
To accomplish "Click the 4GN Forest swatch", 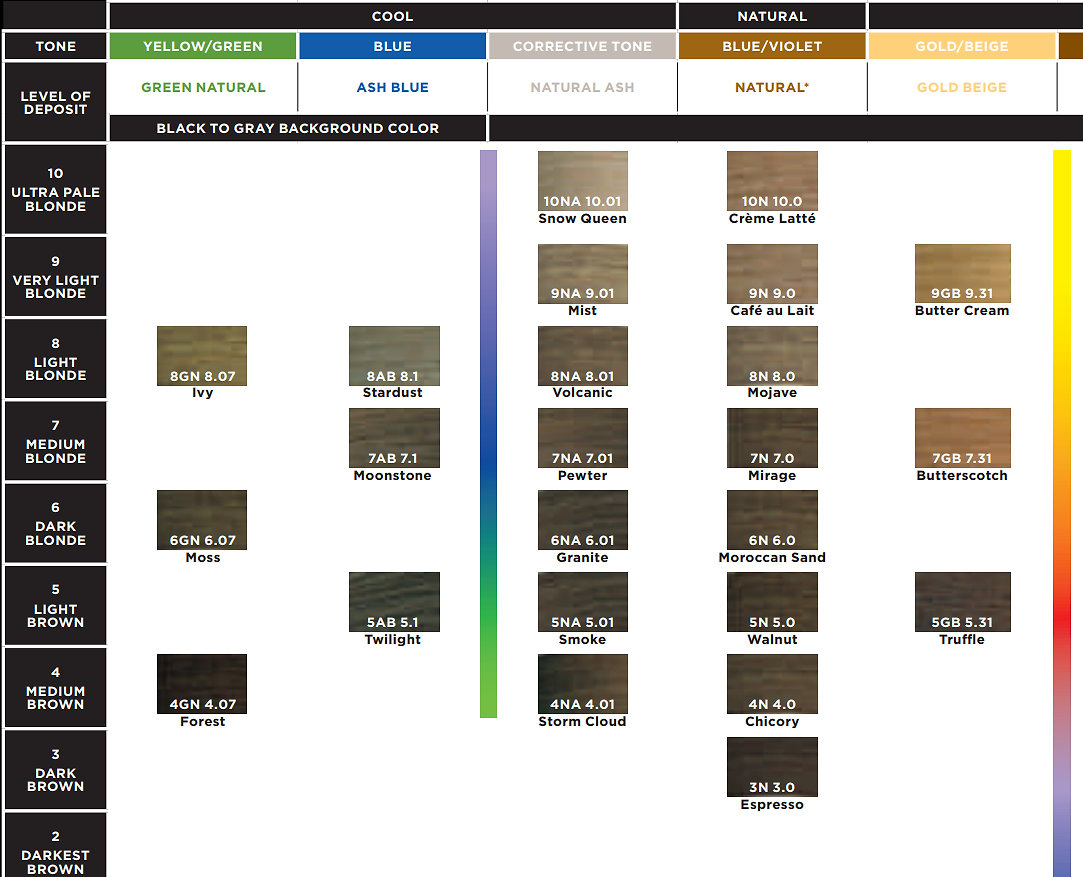I will click(x=202, y=683).
